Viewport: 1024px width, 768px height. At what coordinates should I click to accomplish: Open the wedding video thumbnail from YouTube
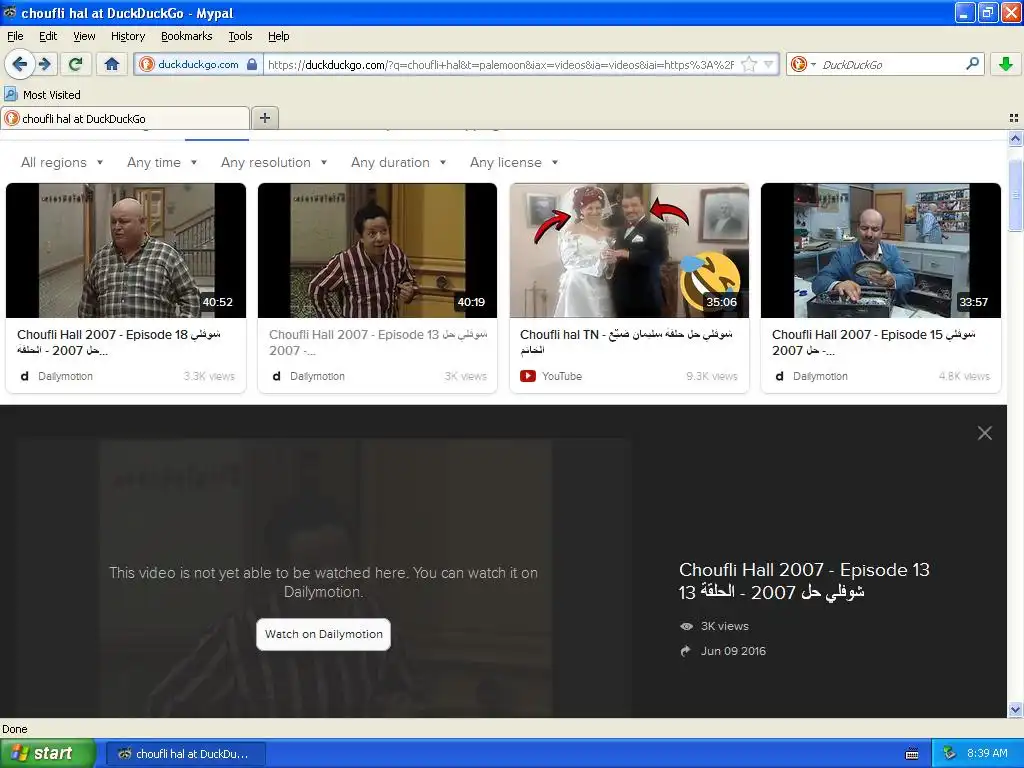tap(629, 251)
